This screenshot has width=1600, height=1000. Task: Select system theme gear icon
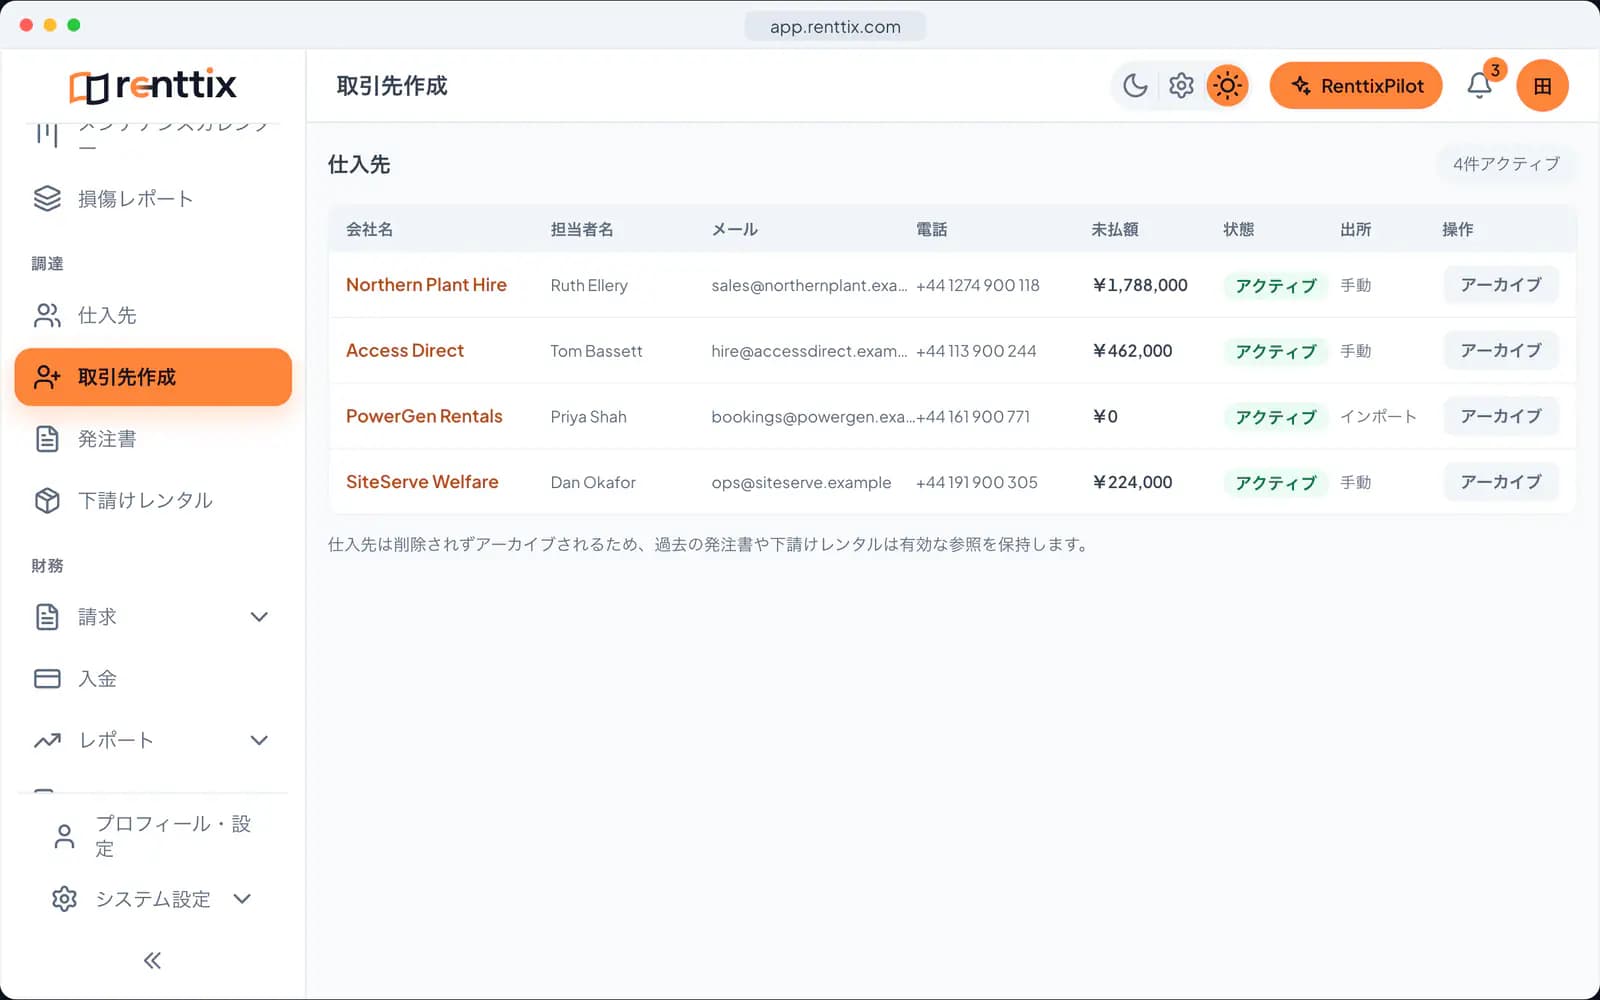tap(1181, 86)
